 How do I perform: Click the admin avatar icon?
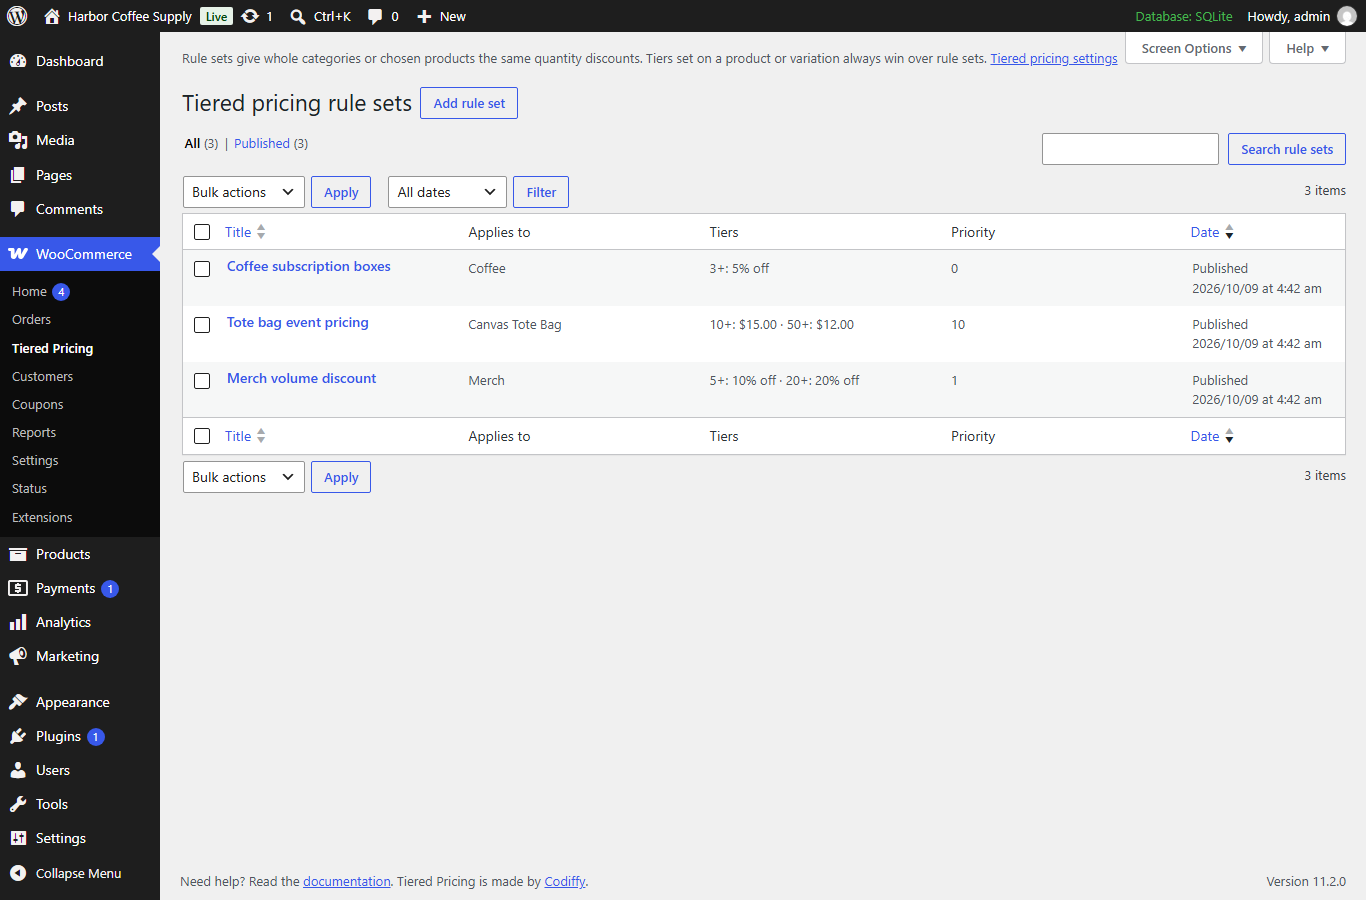pos(1347,16)
